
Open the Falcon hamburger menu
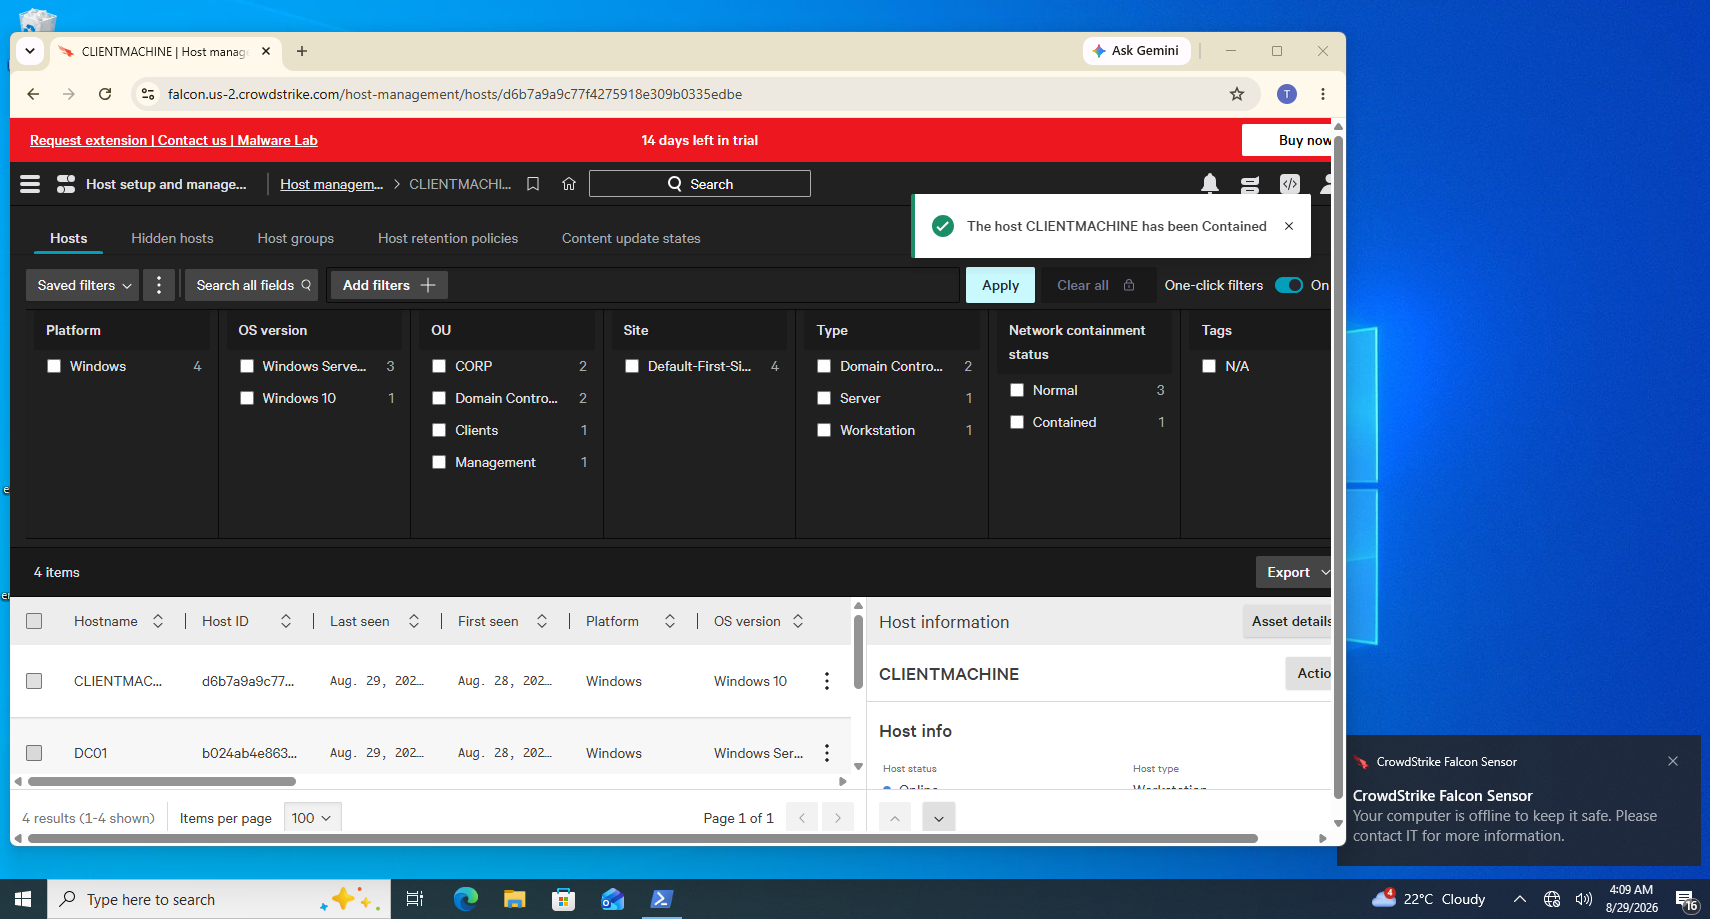pyautogui.click(x=30, y=184)
